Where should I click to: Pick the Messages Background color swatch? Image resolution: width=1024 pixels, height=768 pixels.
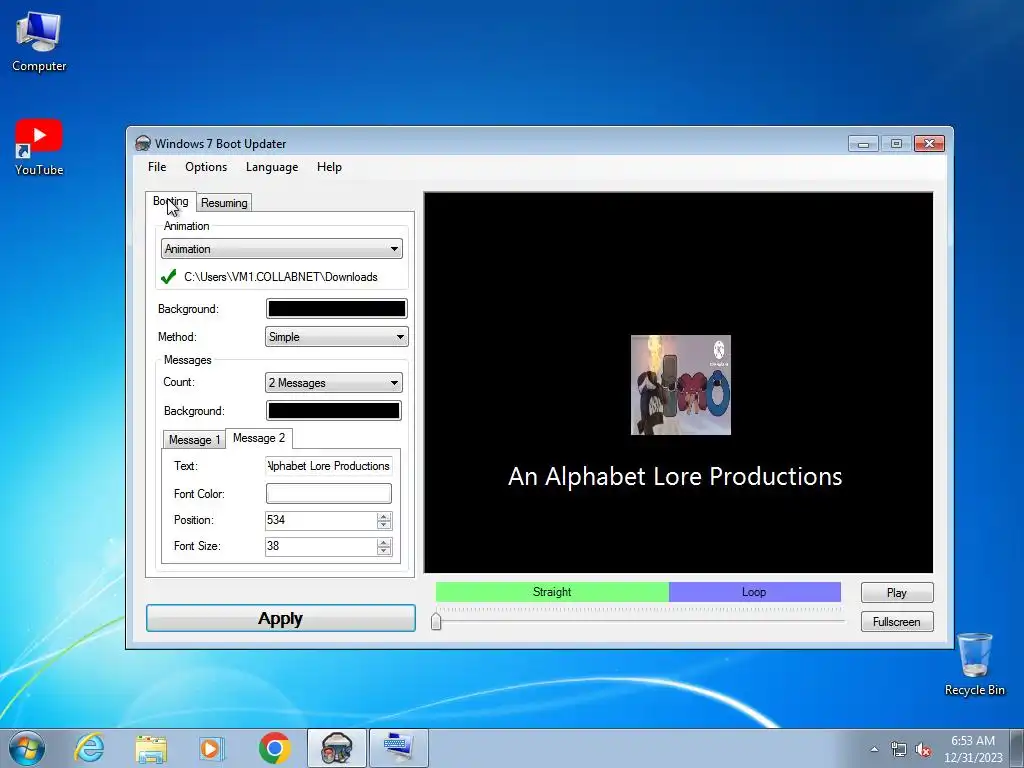coord(334,411)
